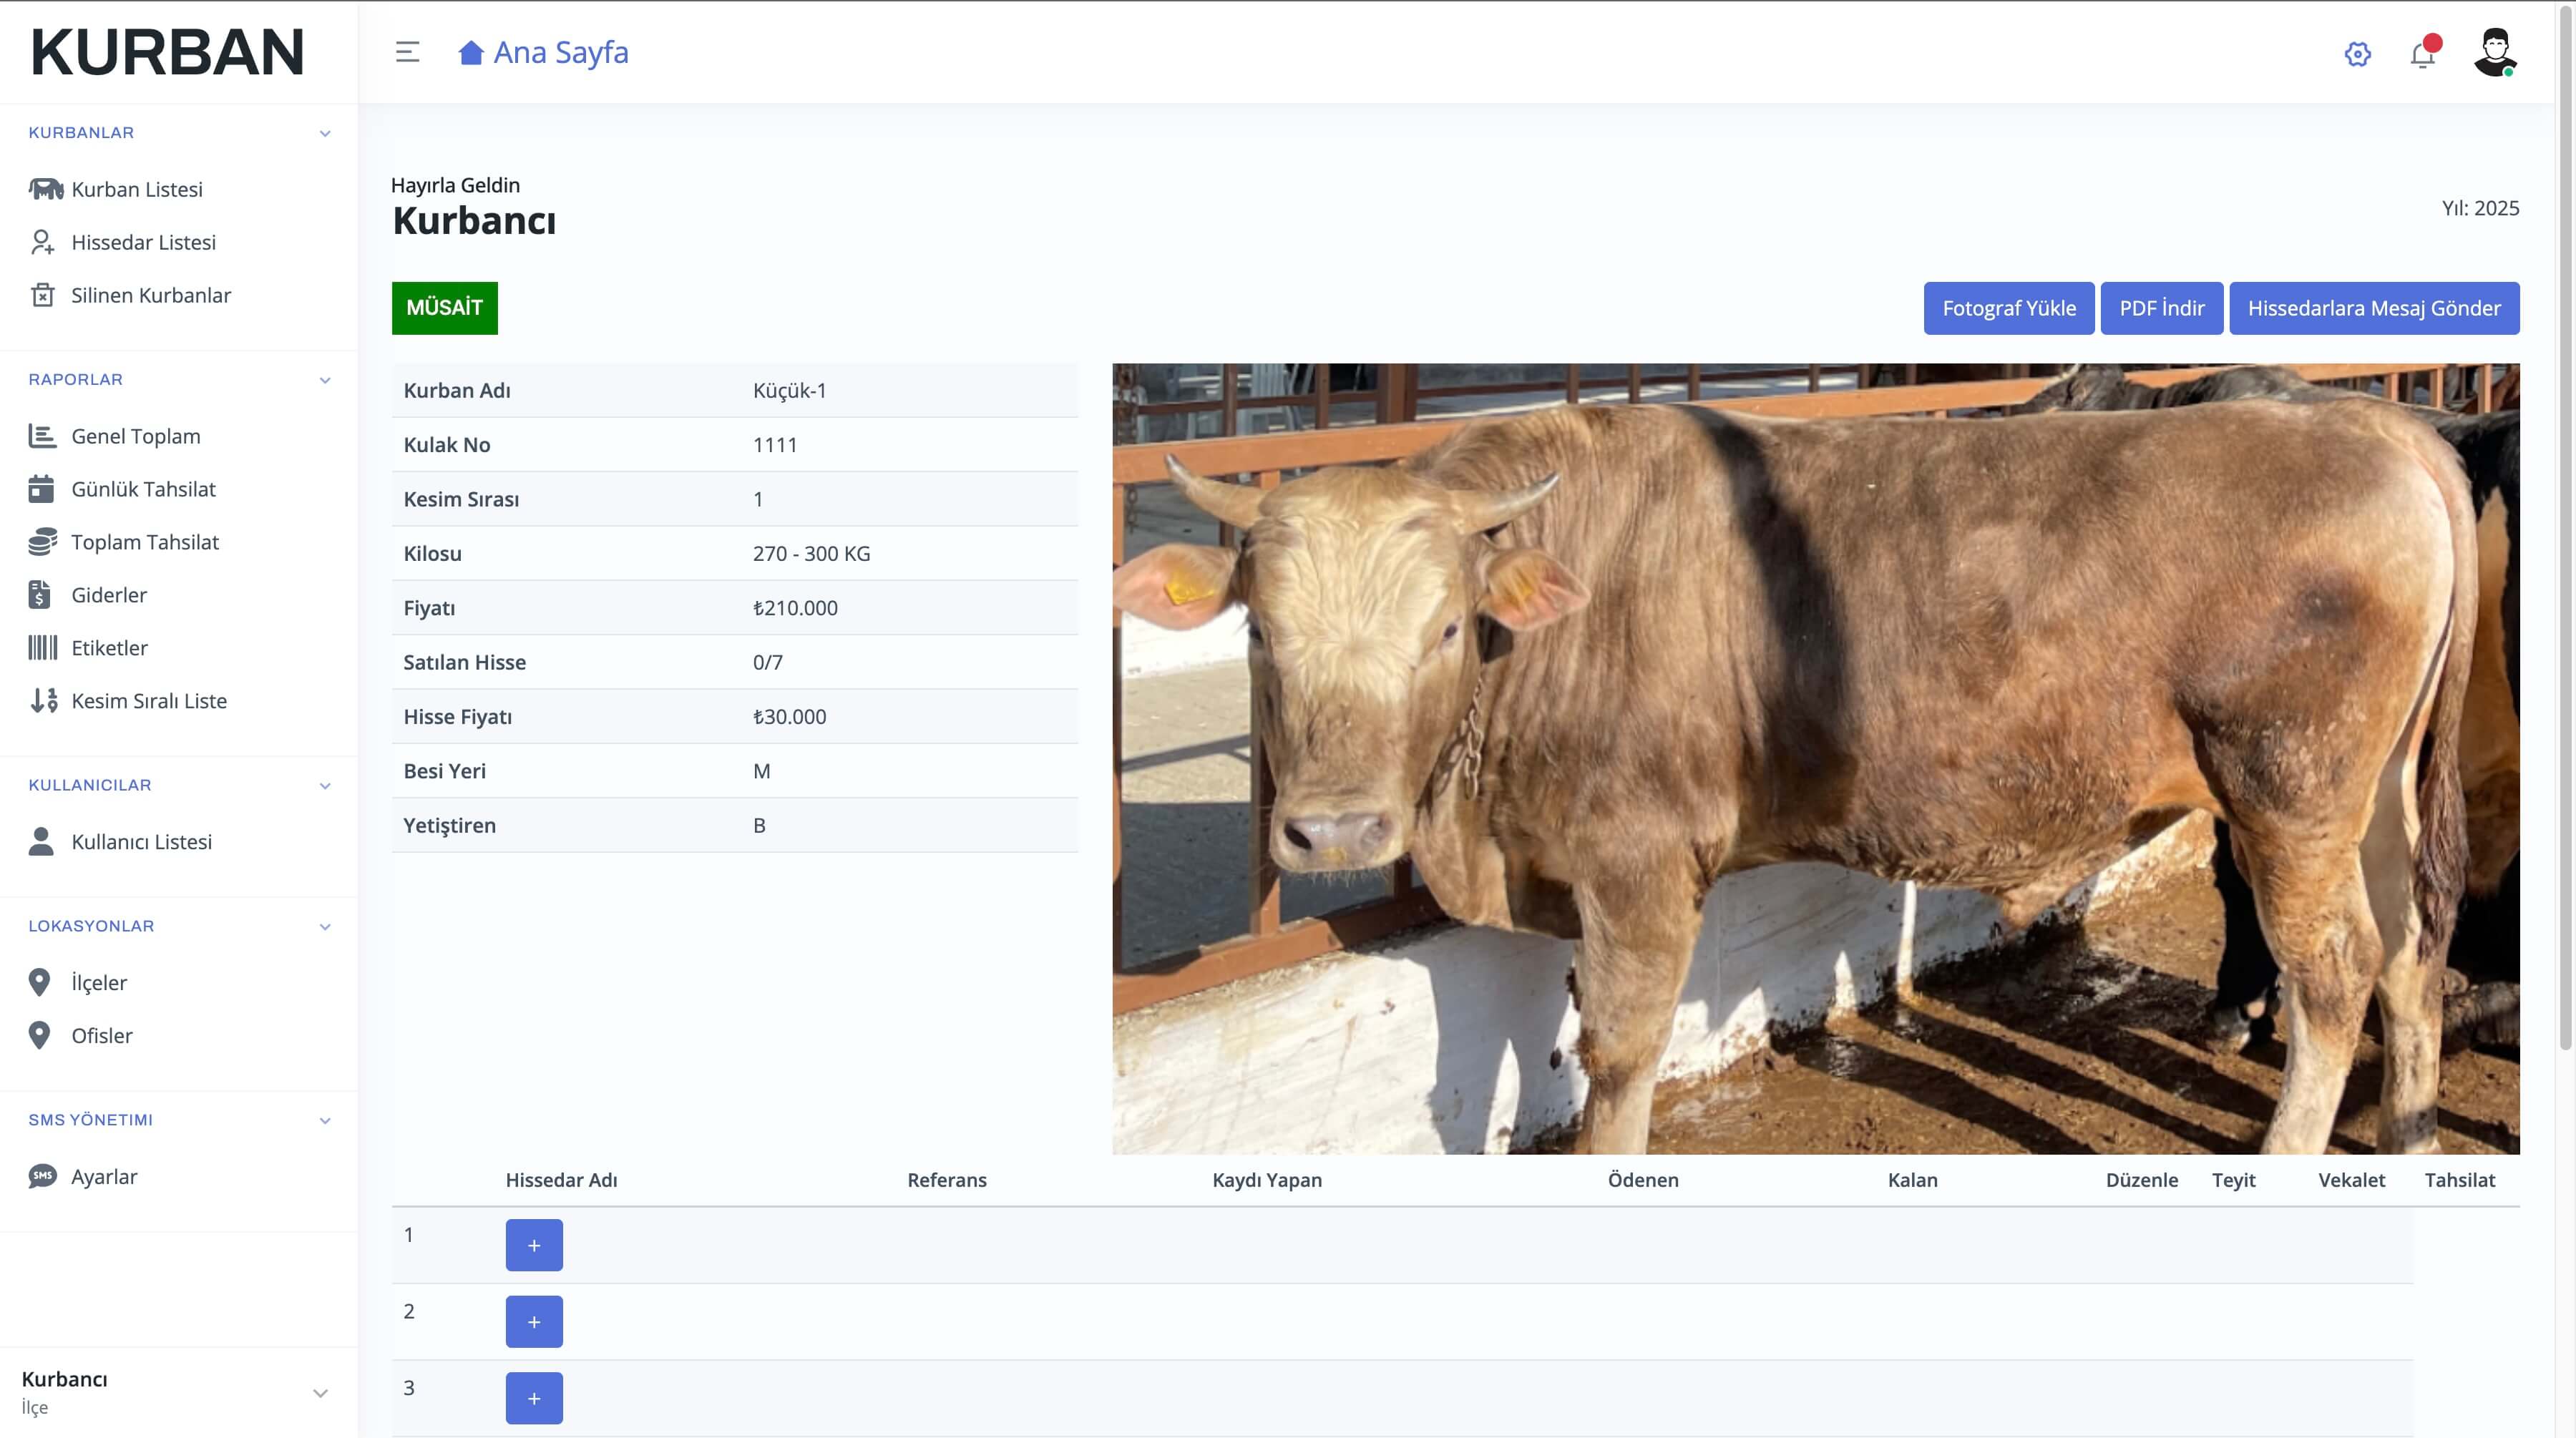Click the hamburger menu toggle icon

tap(407, 52)
